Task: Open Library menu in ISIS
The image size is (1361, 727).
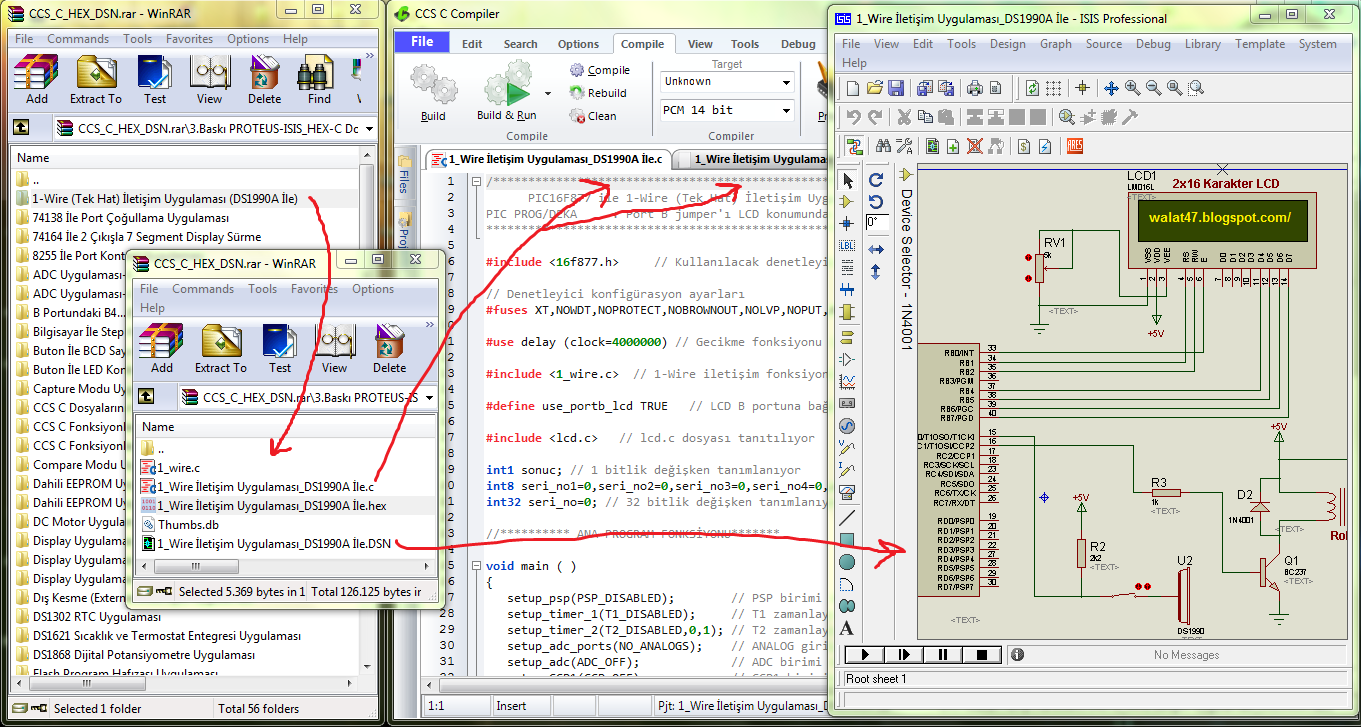Action: click(1203, 44)
